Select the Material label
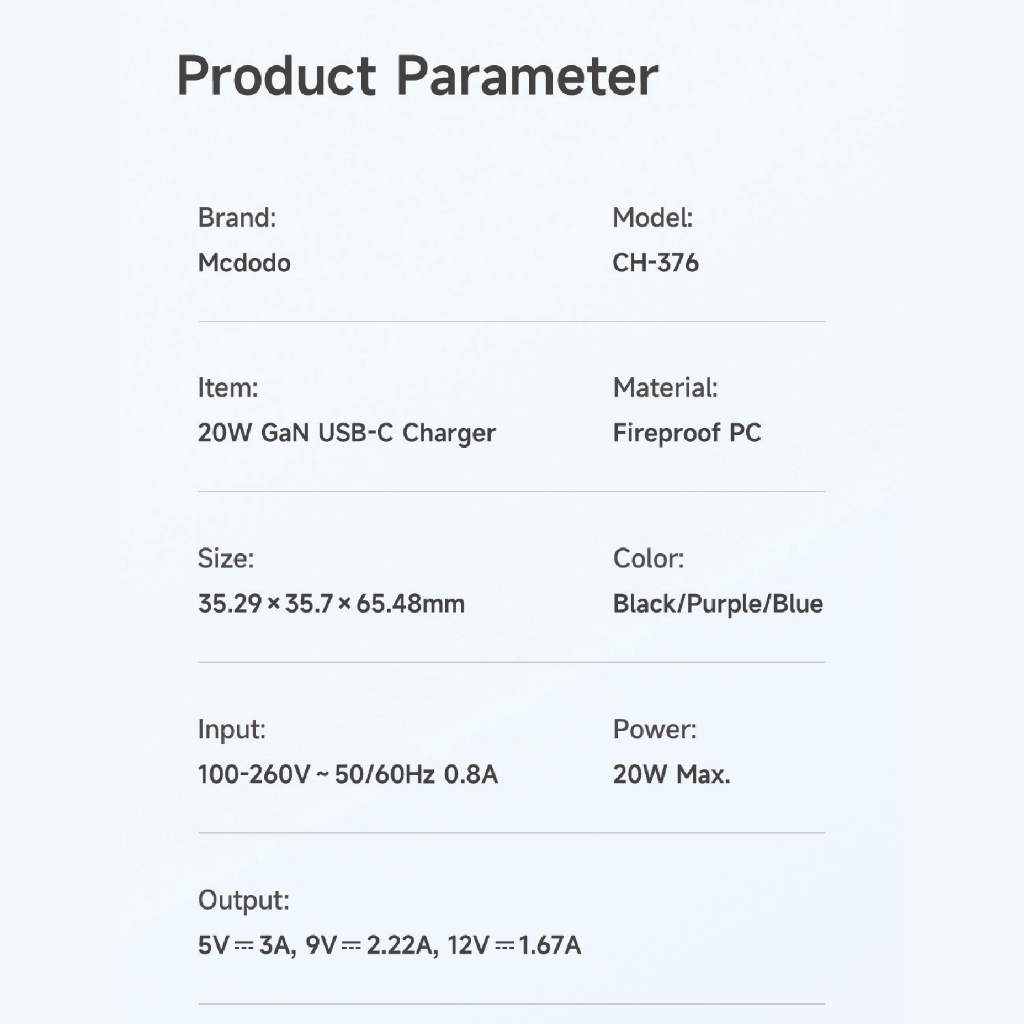 [x=665, y=387]
